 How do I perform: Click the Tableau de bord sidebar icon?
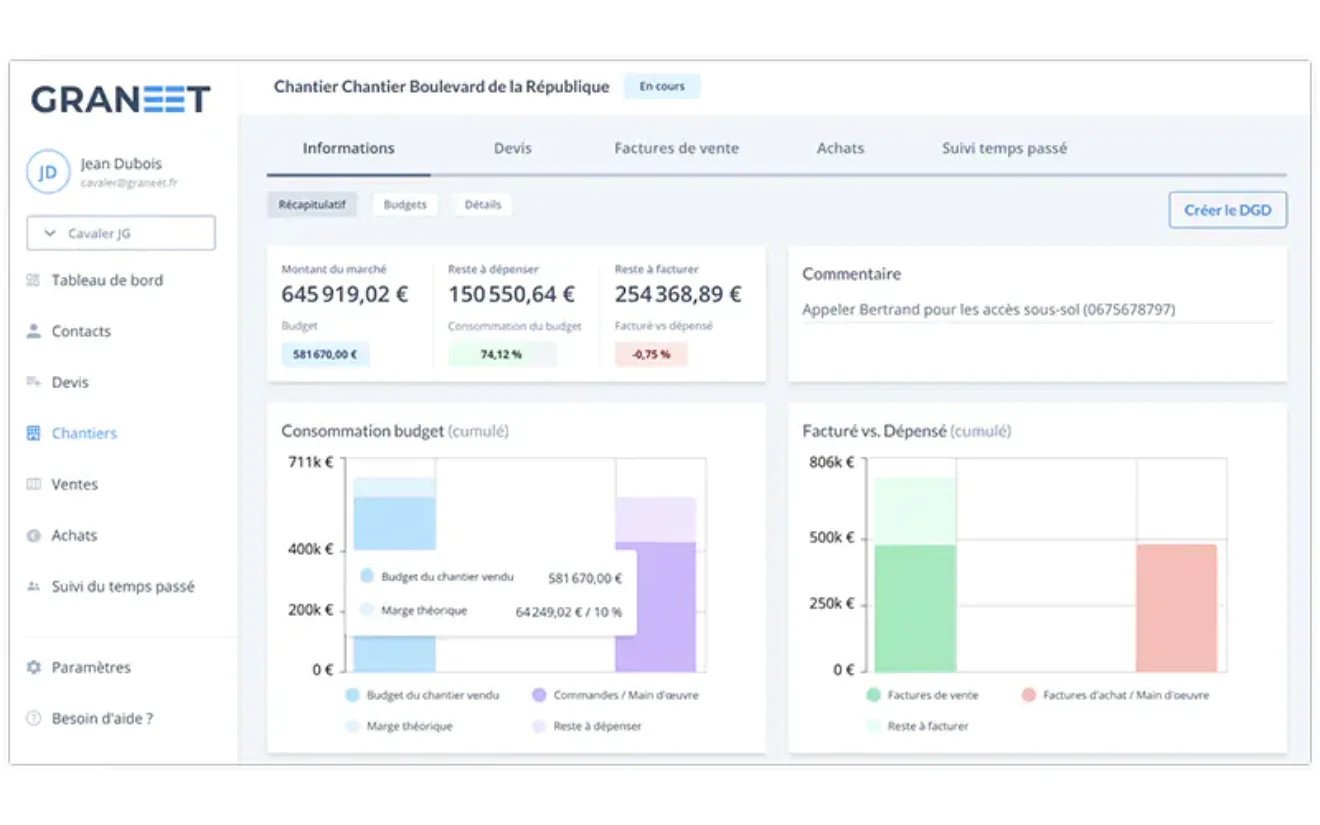pyautogui.click(x=33, y=281)
